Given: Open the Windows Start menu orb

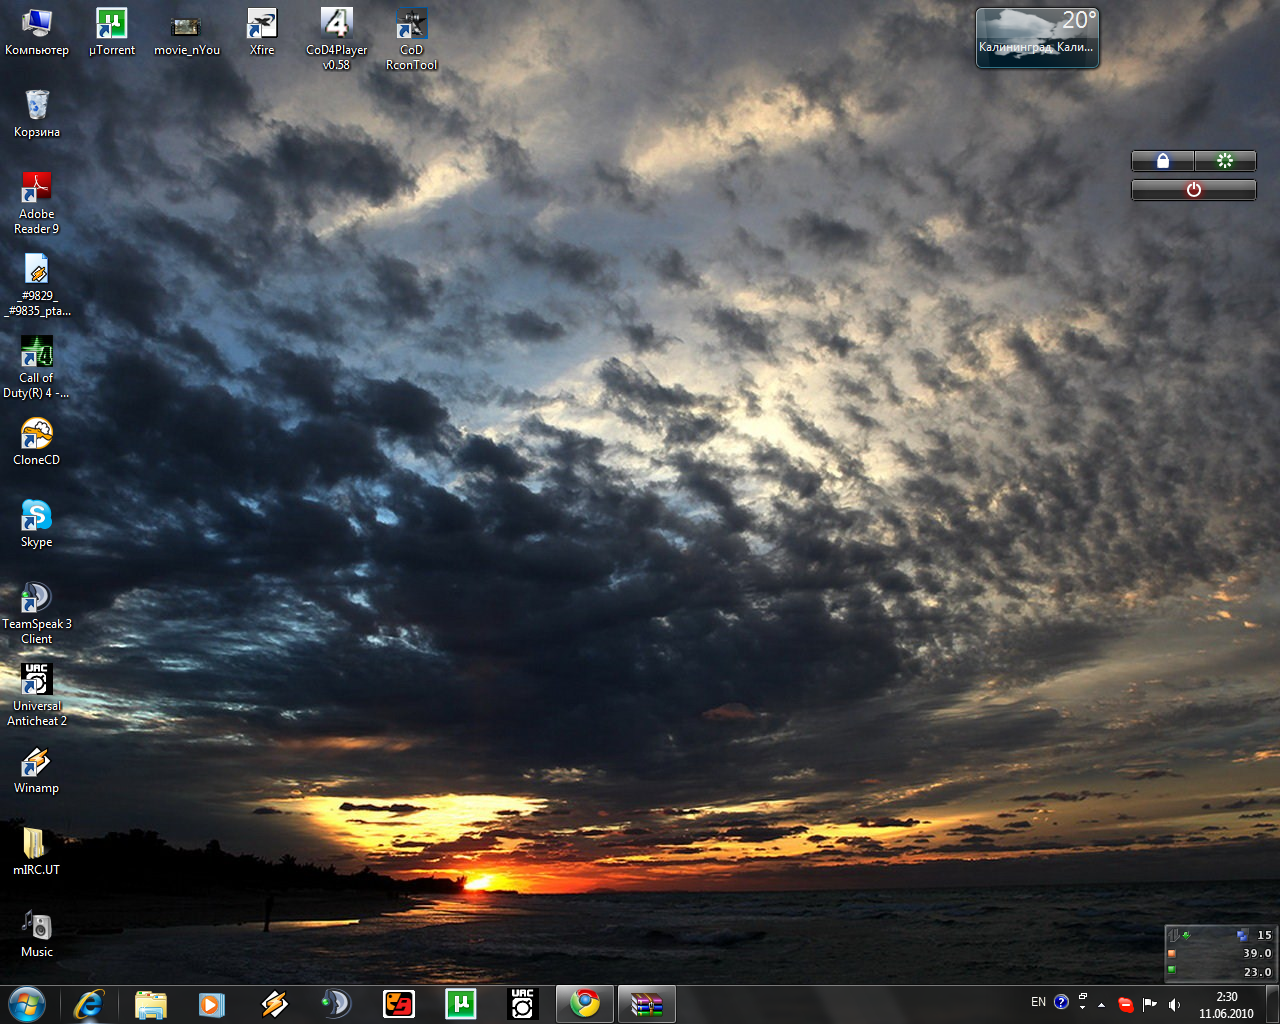Looking at the screenshot, I should (x=27, y=1004).
